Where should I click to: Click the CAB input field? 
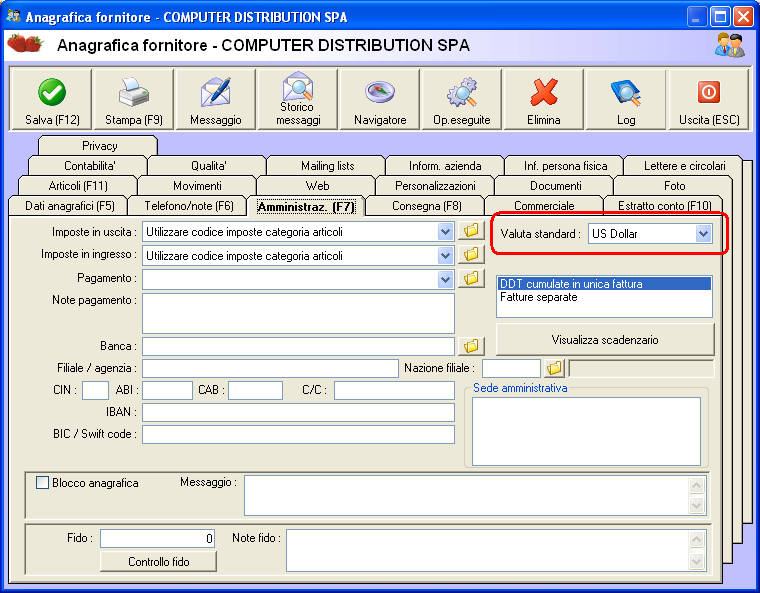pos(255,390)
